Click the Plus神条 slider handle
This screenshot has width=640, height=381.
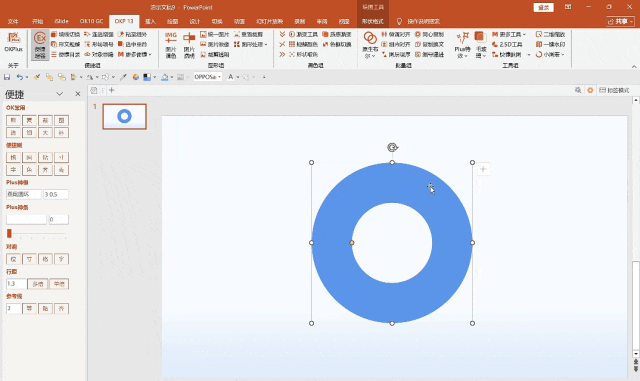9,234
